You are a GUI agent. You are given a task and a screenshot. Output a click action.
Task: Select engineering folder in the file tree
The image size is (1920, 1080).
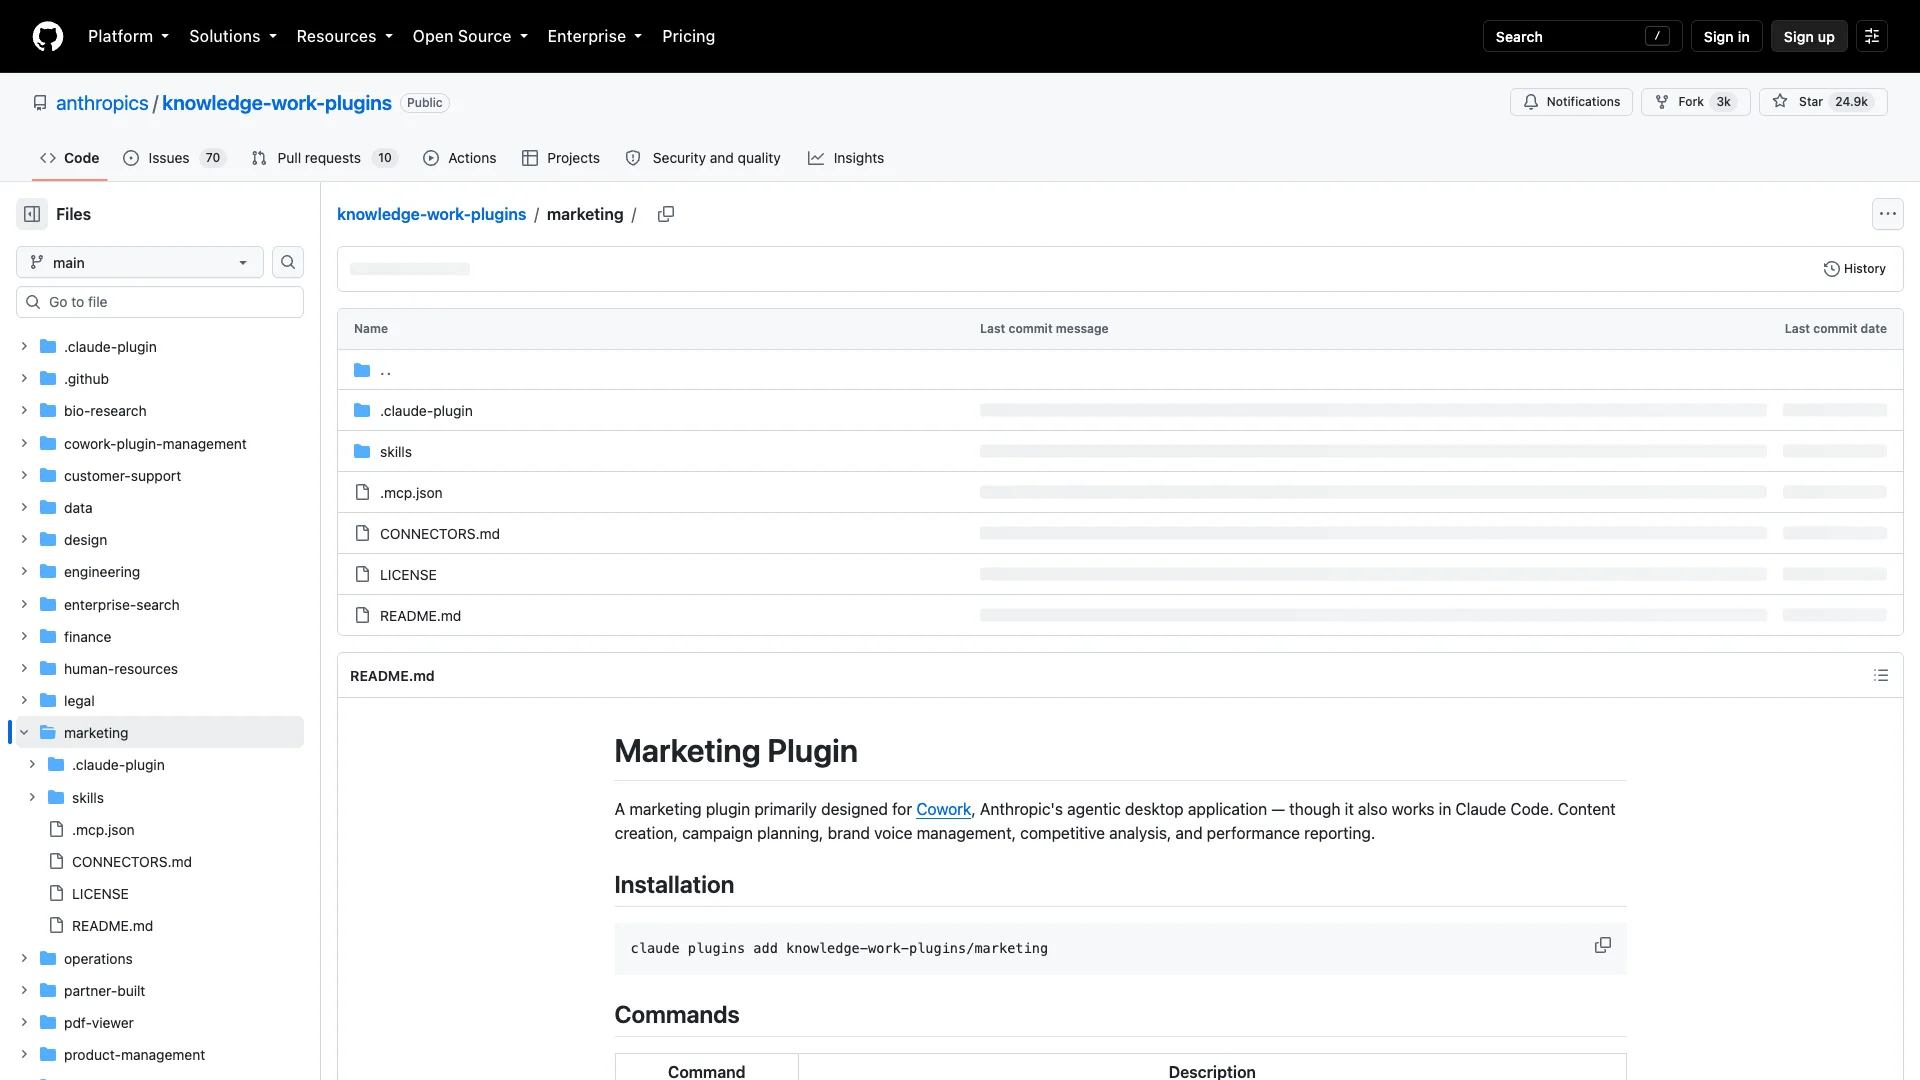(x=160, y=571)
